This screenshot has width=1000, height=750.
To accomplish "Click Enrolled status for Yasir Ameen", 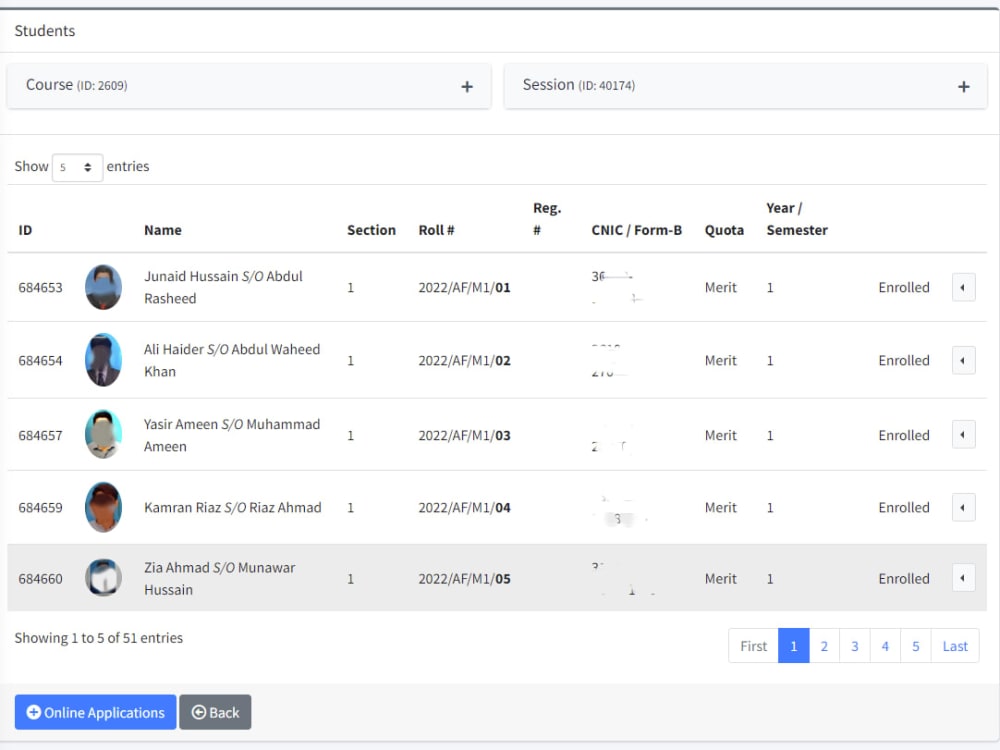I will (904, 436).
